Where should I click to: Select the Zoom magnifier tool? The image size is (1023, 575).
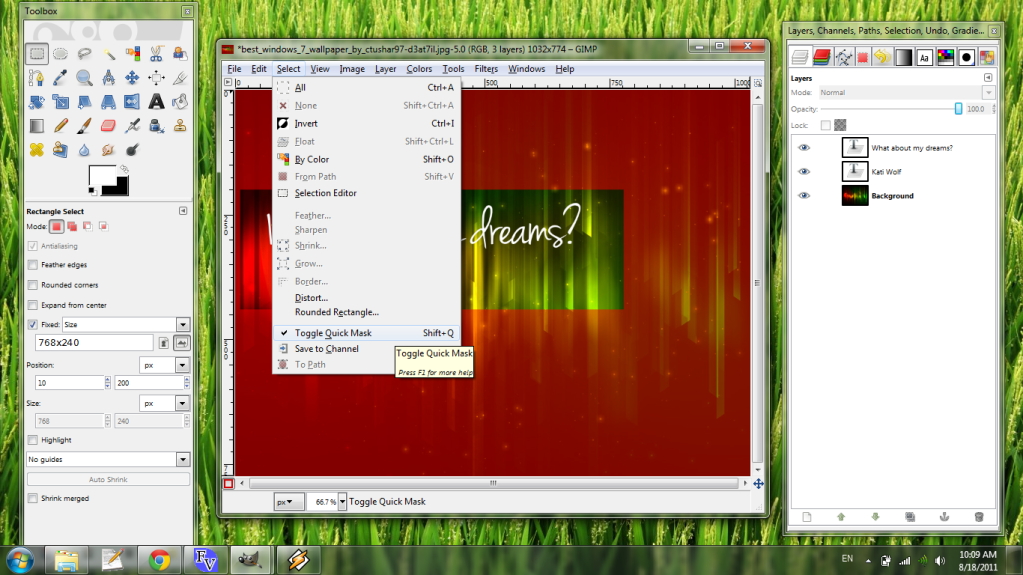pos(84,78)
